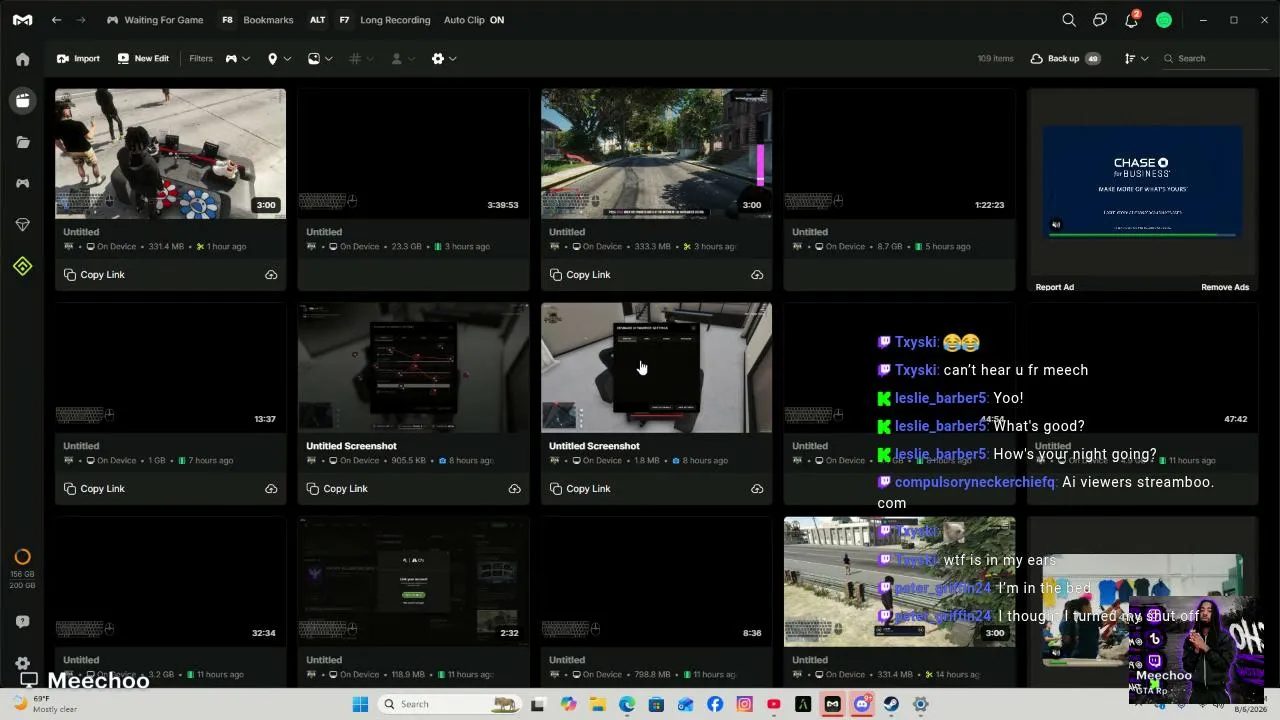Expand the gear filter dropdown
The image size is (1280, 720).
[444, 59]
